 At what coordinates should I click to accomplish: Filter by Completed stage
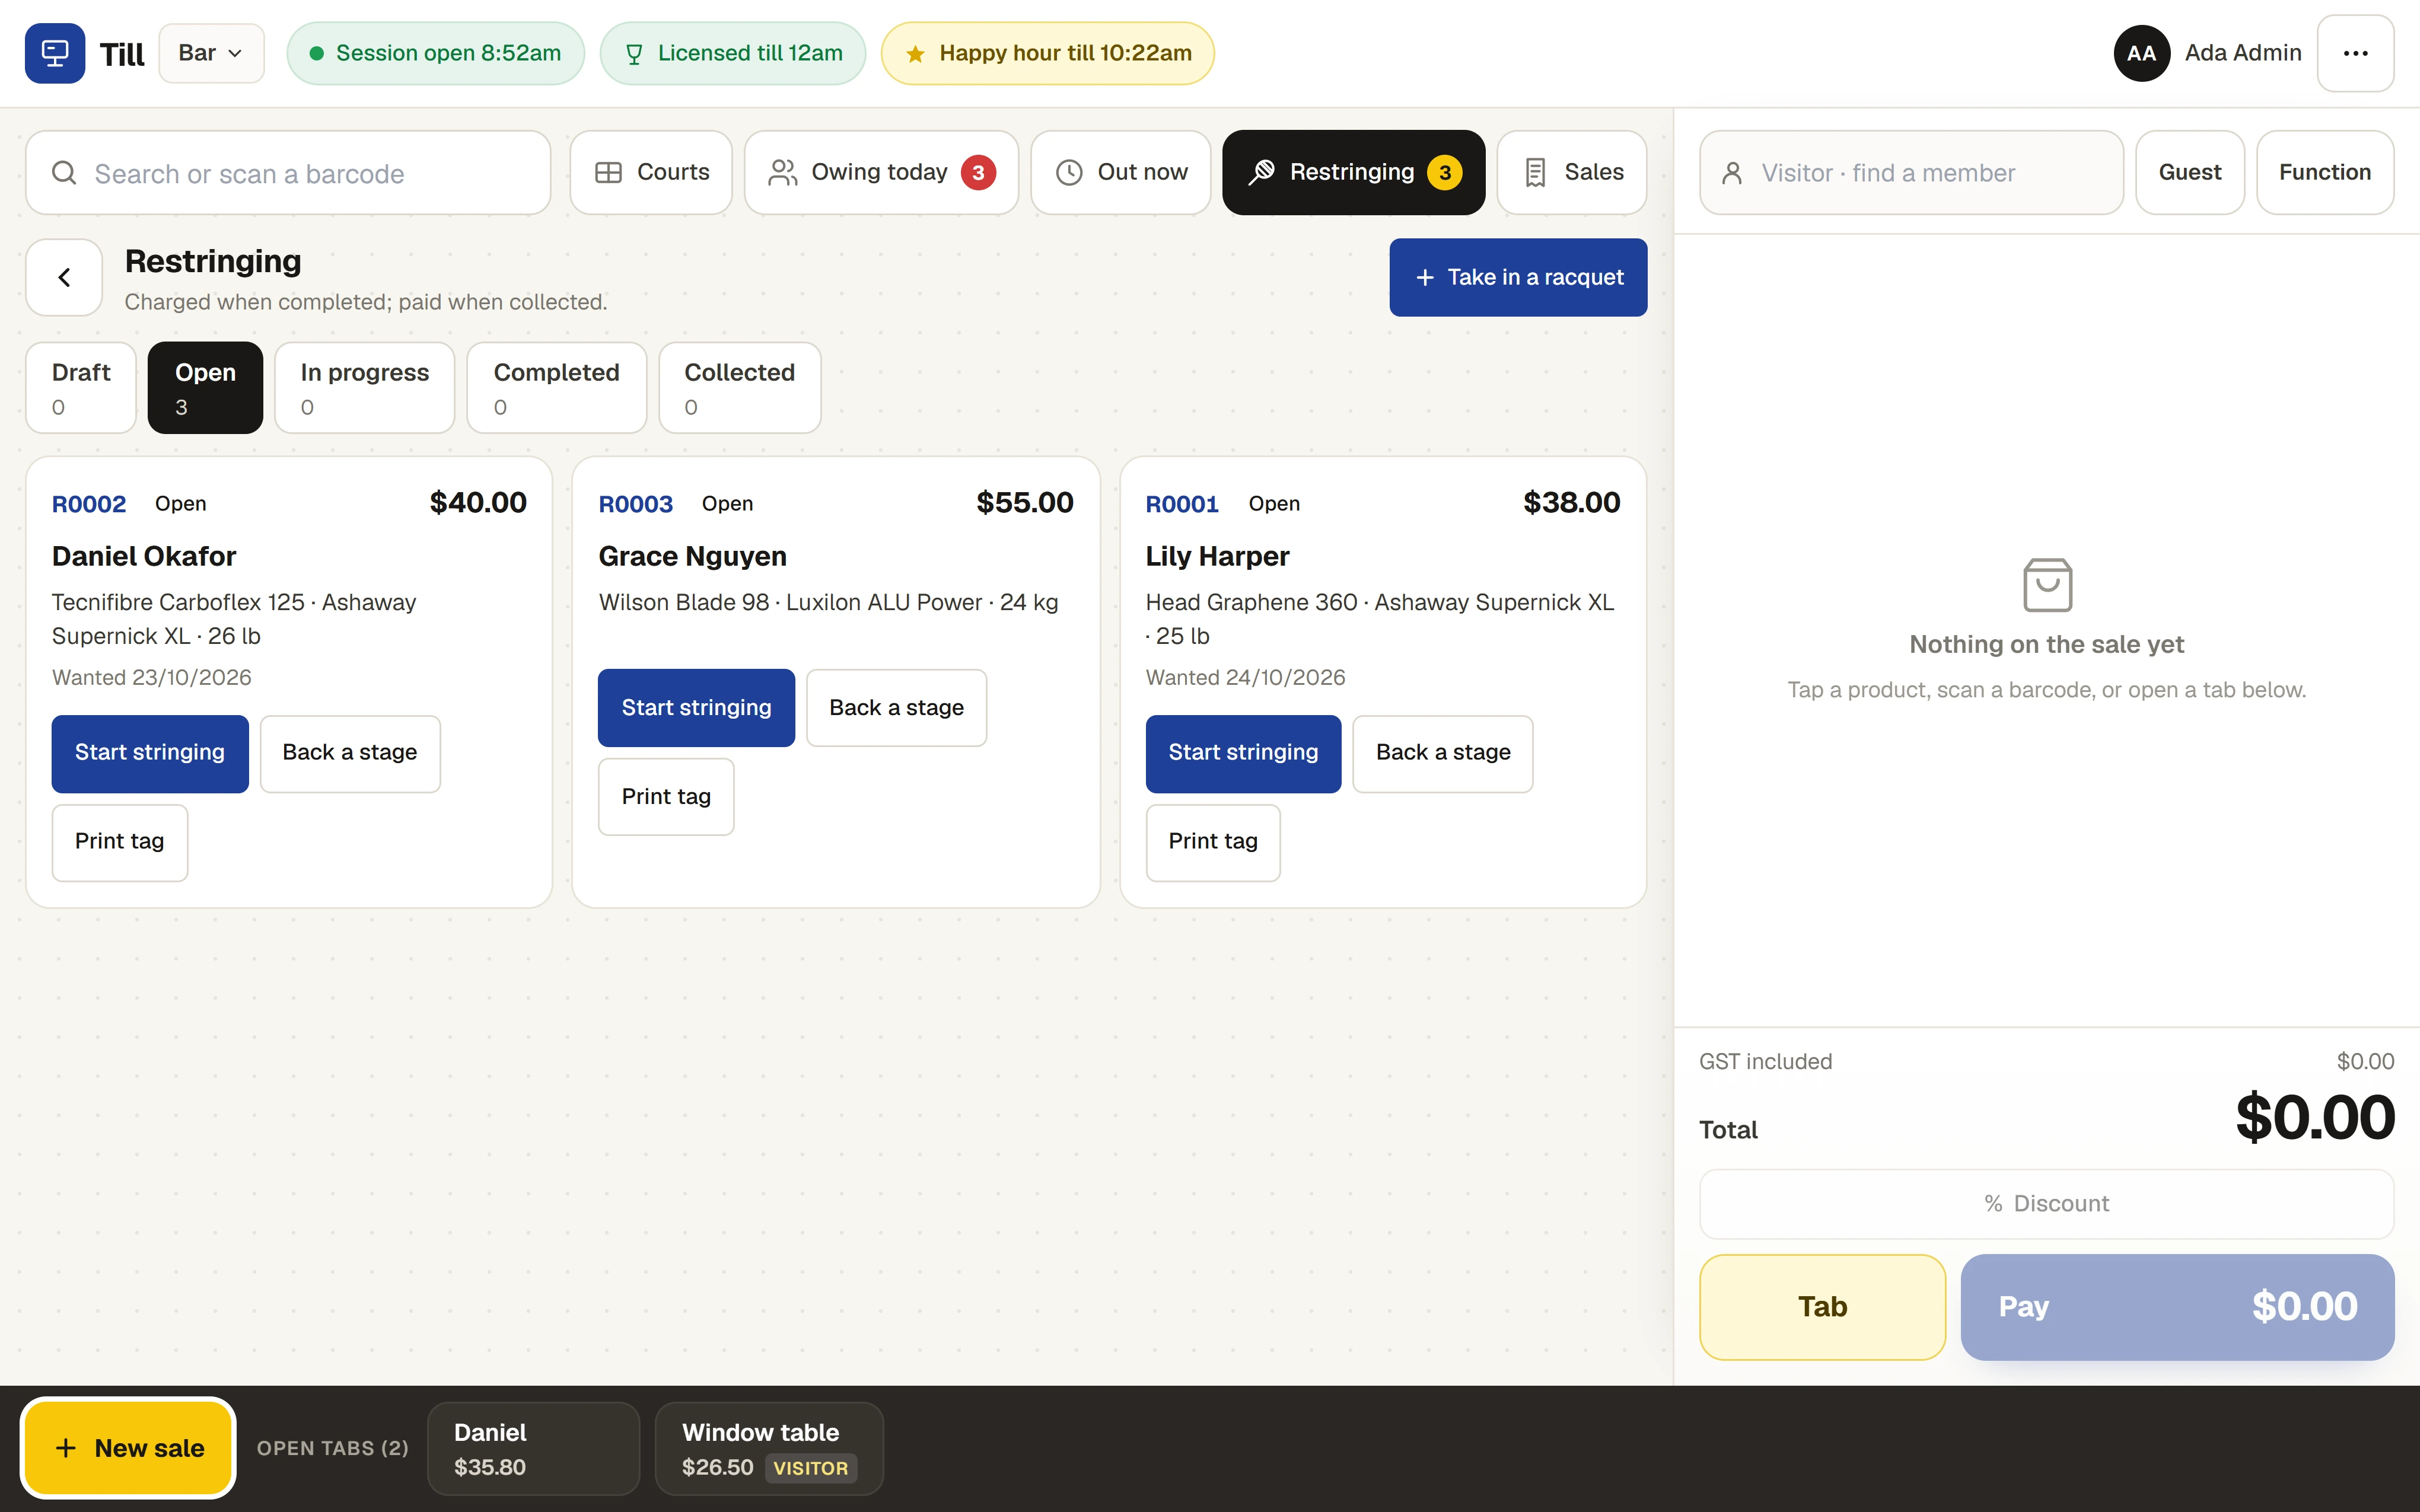coord(556,388)
